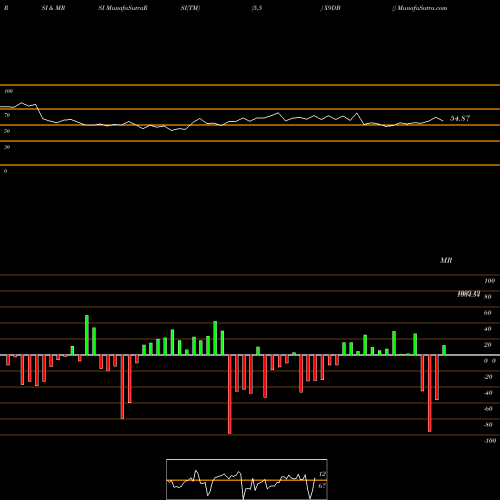This screenshot has height=500, width=500.
Task: Click the -60 label on MR axis
Action: click(x=488, y=409)
